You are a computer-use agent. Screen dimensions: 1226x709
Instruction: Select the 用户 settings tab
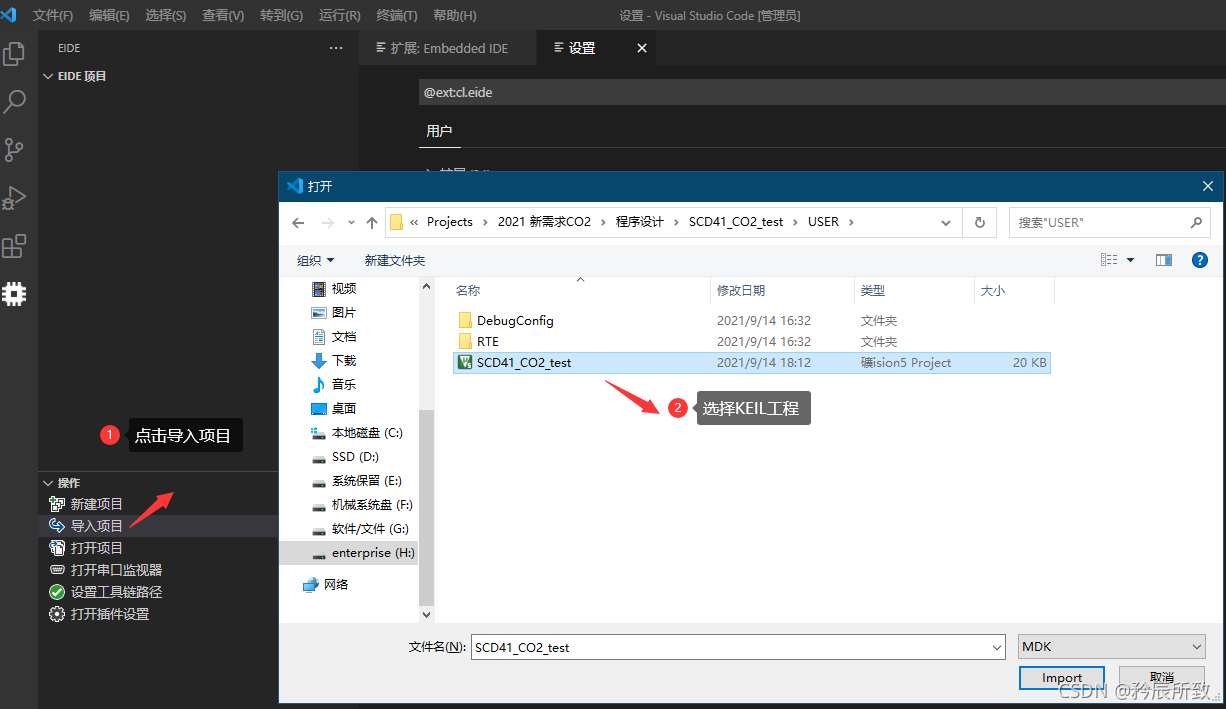[439, 131]
